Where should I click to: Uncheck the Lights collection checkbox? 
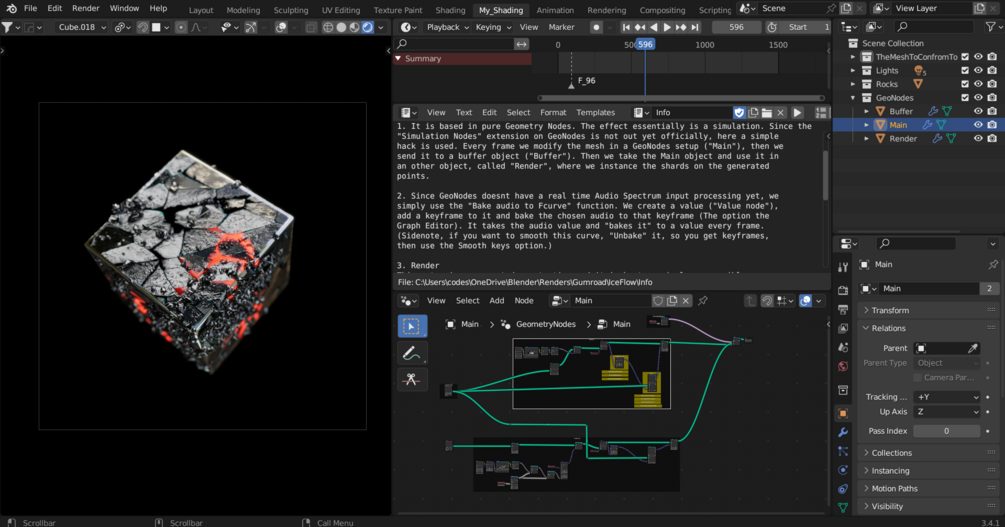click(x=965, y=70)
